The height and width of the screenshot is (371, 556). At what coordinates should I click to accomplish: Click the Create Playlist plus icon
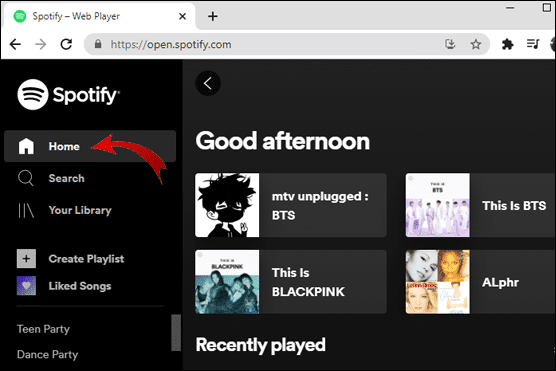pyautogui.click(x=26, y=259)
